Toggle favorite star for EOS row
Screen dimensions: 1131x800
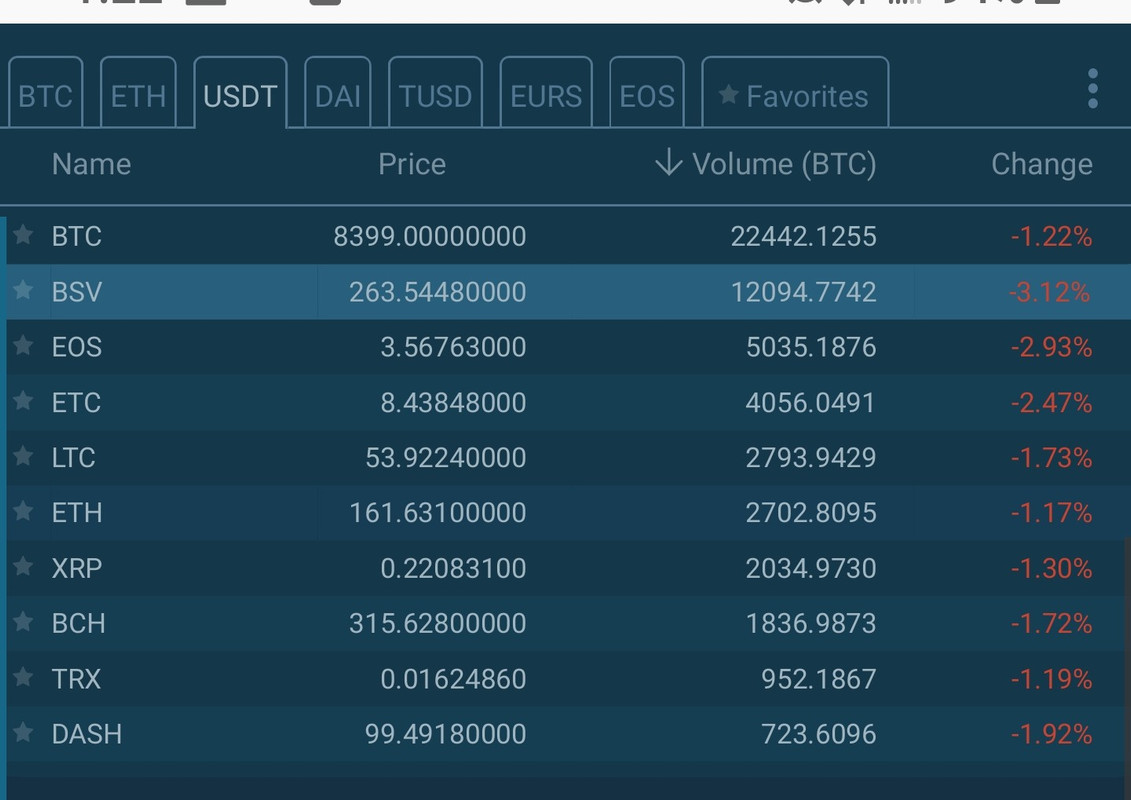(x=23, y=344)
